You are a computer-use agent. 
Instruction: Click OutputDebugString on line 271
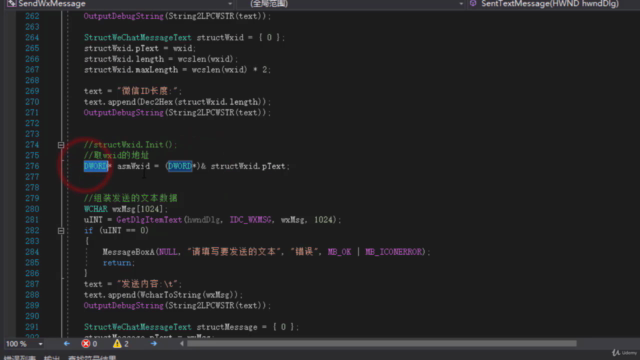[x=123, y=113]
